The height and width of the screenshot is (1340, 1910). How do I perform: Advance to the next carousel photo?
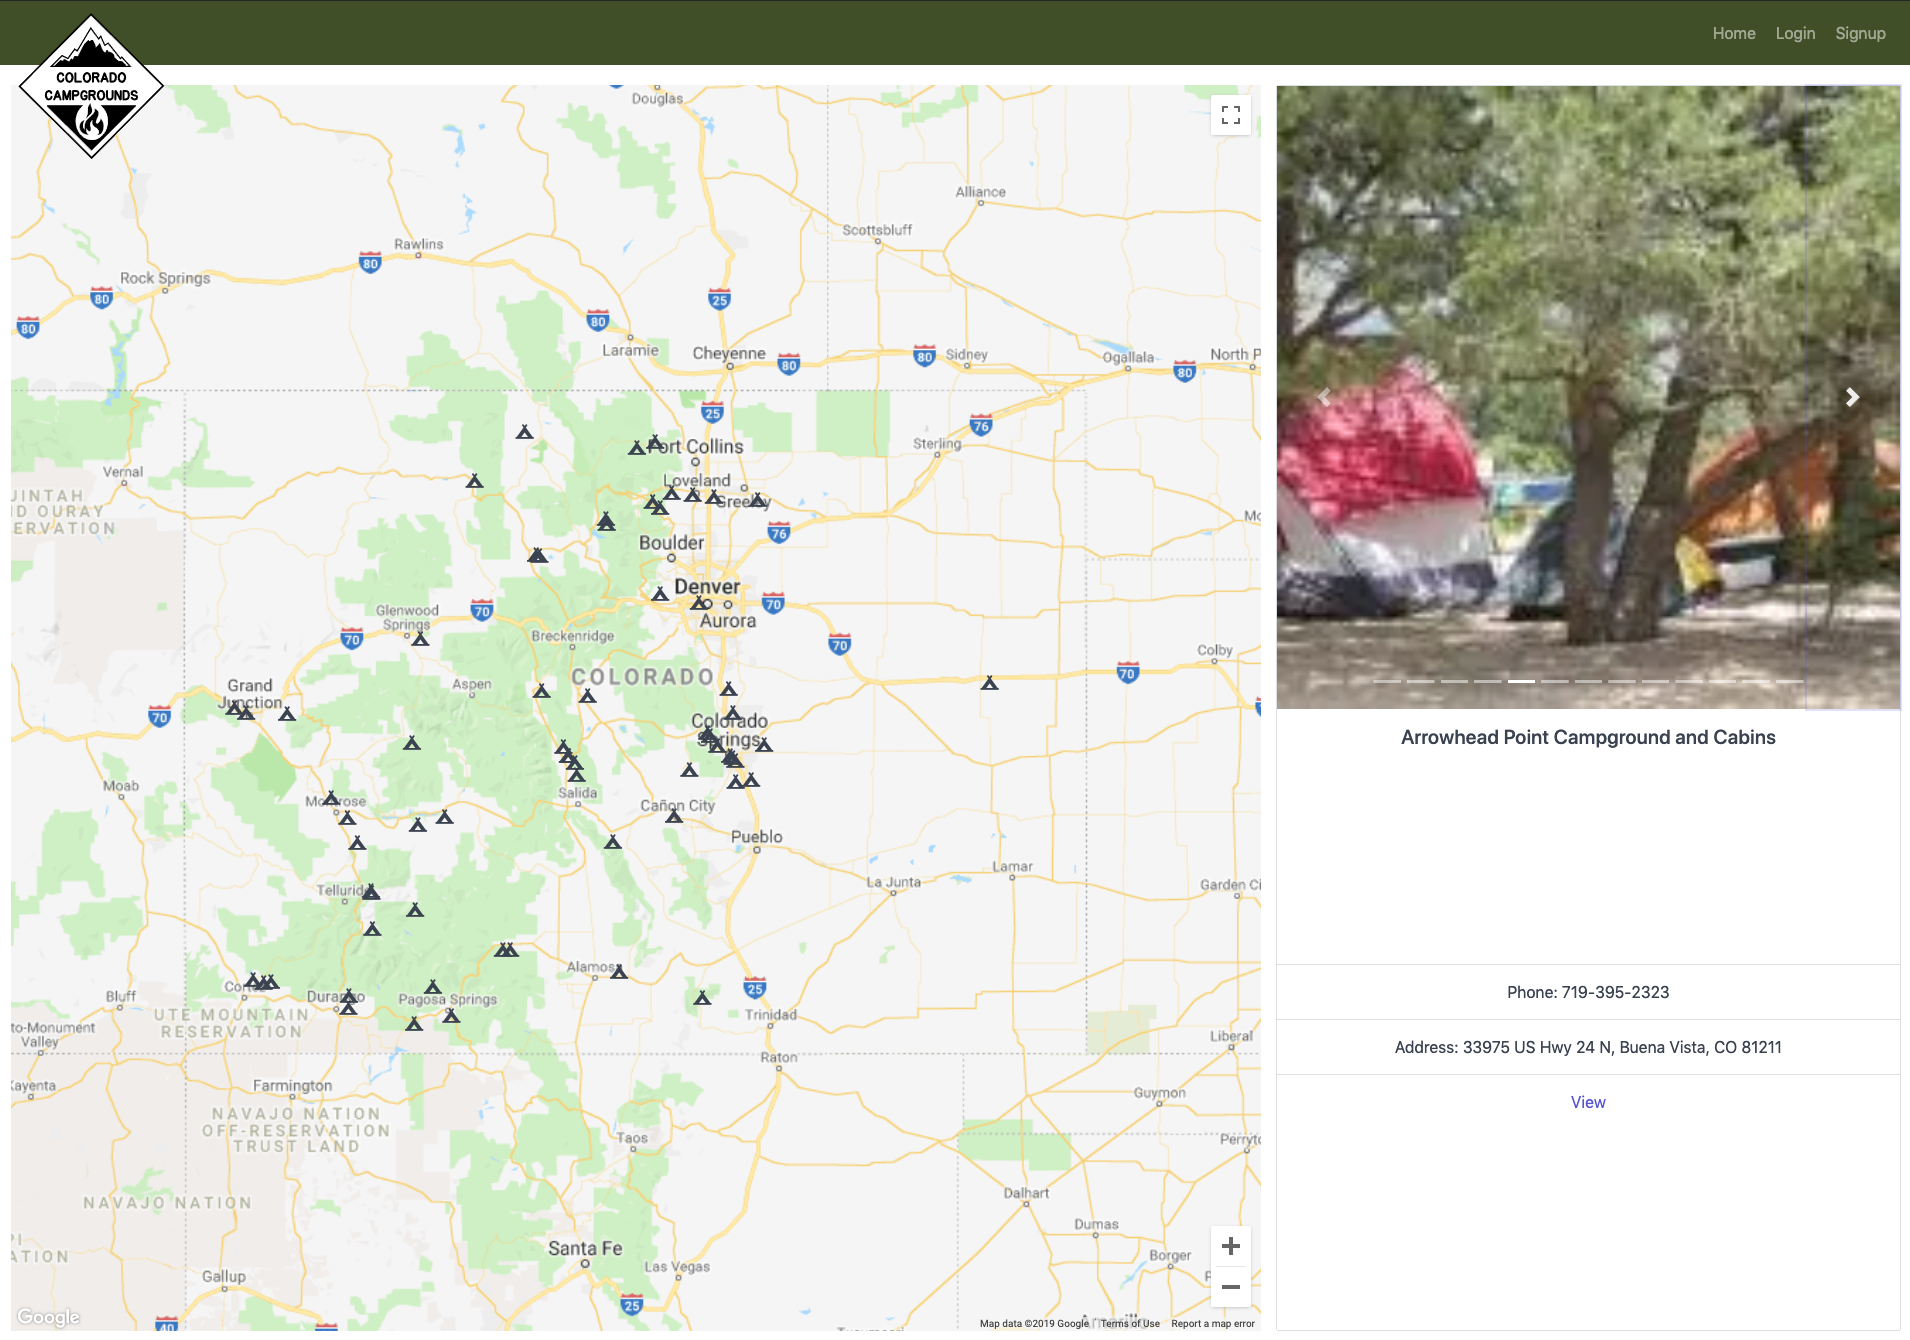click(x=1852, y=397)
